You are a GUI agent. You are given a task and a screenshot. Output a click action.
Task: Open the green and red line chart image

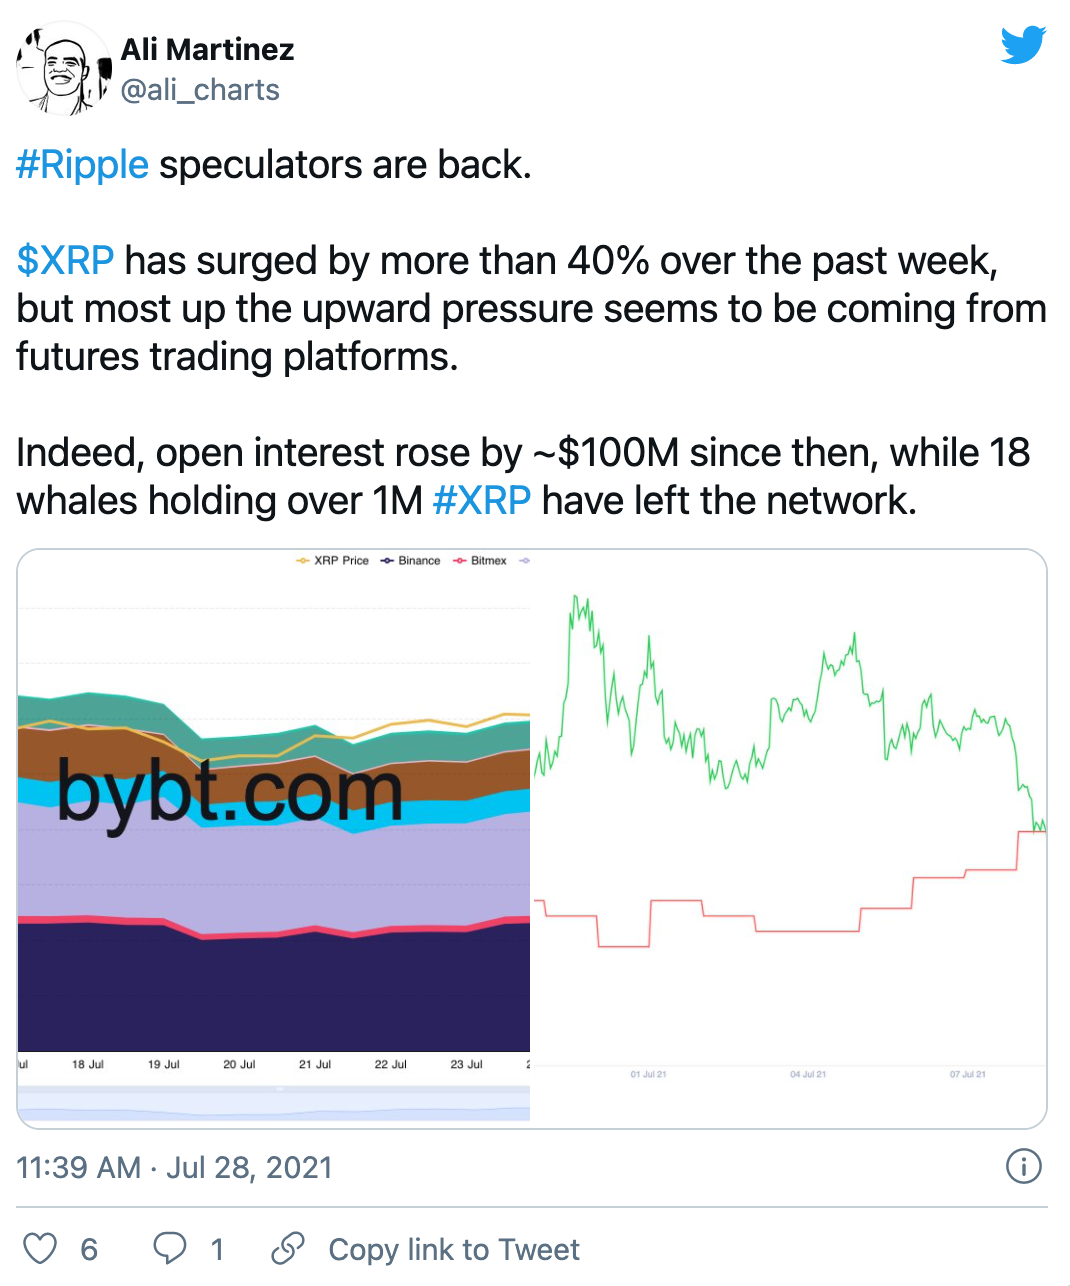click(x=789, y=839)
